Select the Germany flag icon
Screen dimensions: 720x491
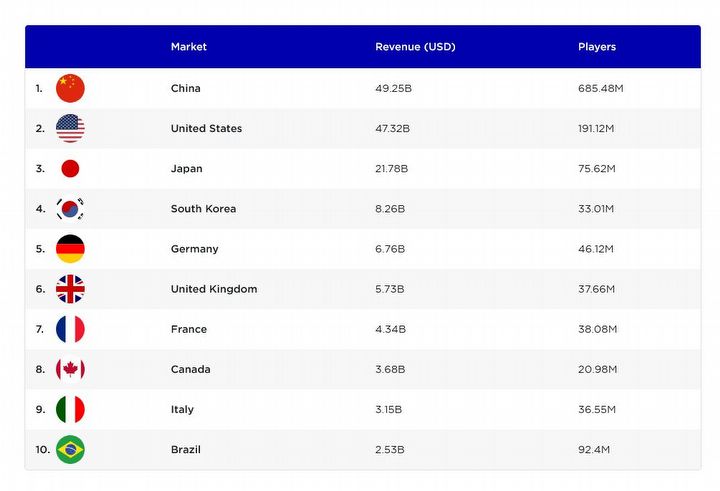click(70, 249)
